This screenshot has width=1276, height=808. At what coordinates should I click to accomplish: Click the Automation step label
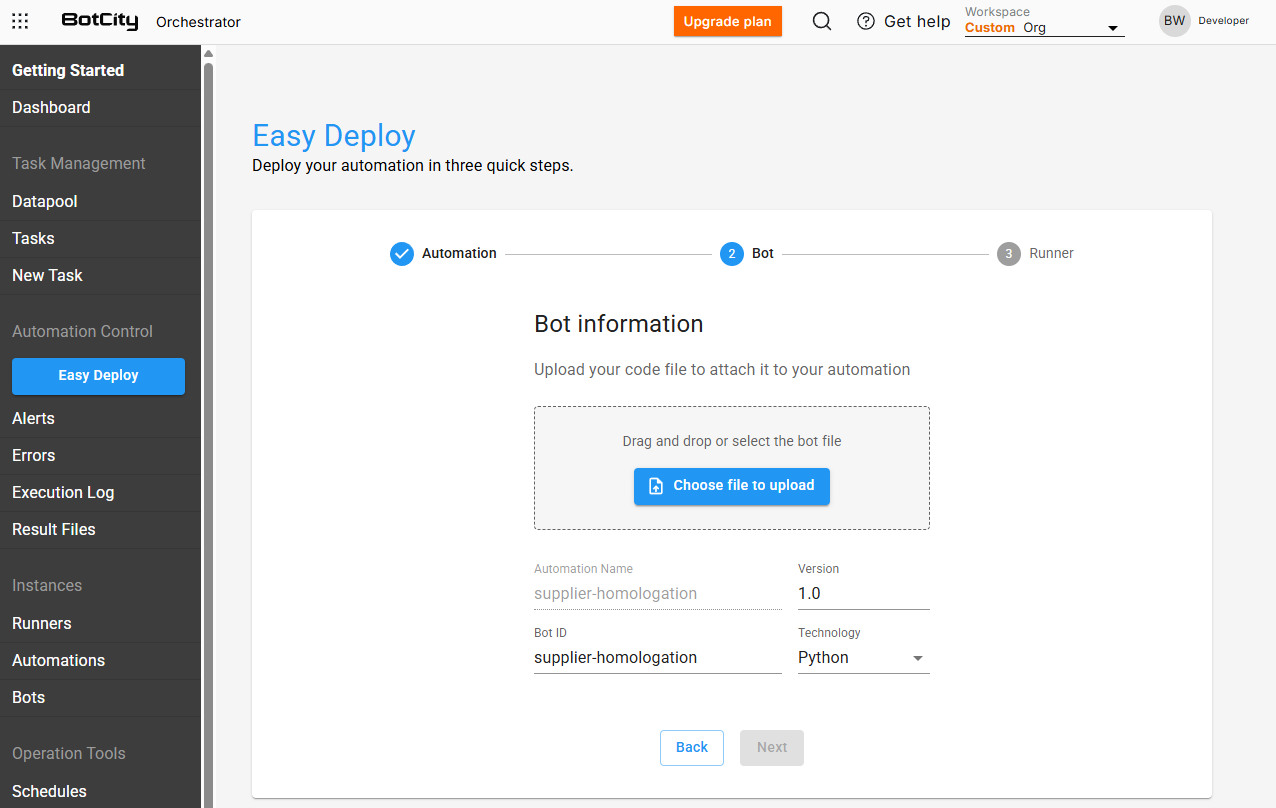pos(459,254)
